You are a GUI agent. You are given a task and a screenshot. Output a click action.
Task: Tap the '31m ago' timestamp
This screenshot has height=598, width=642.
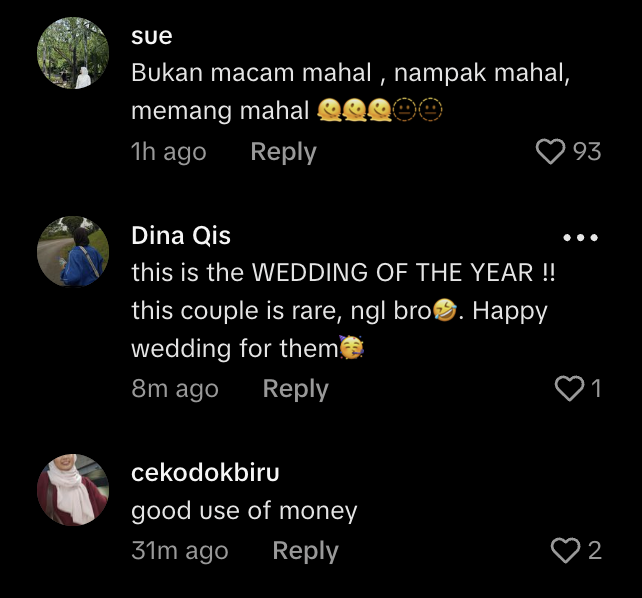coord(179,551)
